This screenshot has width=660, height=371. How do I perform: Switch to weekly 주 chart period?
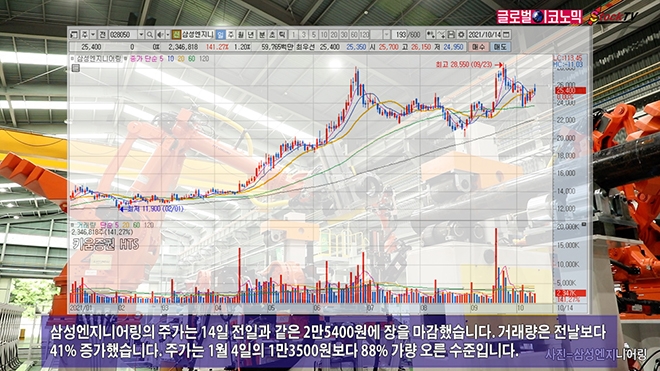pos(231,35)
